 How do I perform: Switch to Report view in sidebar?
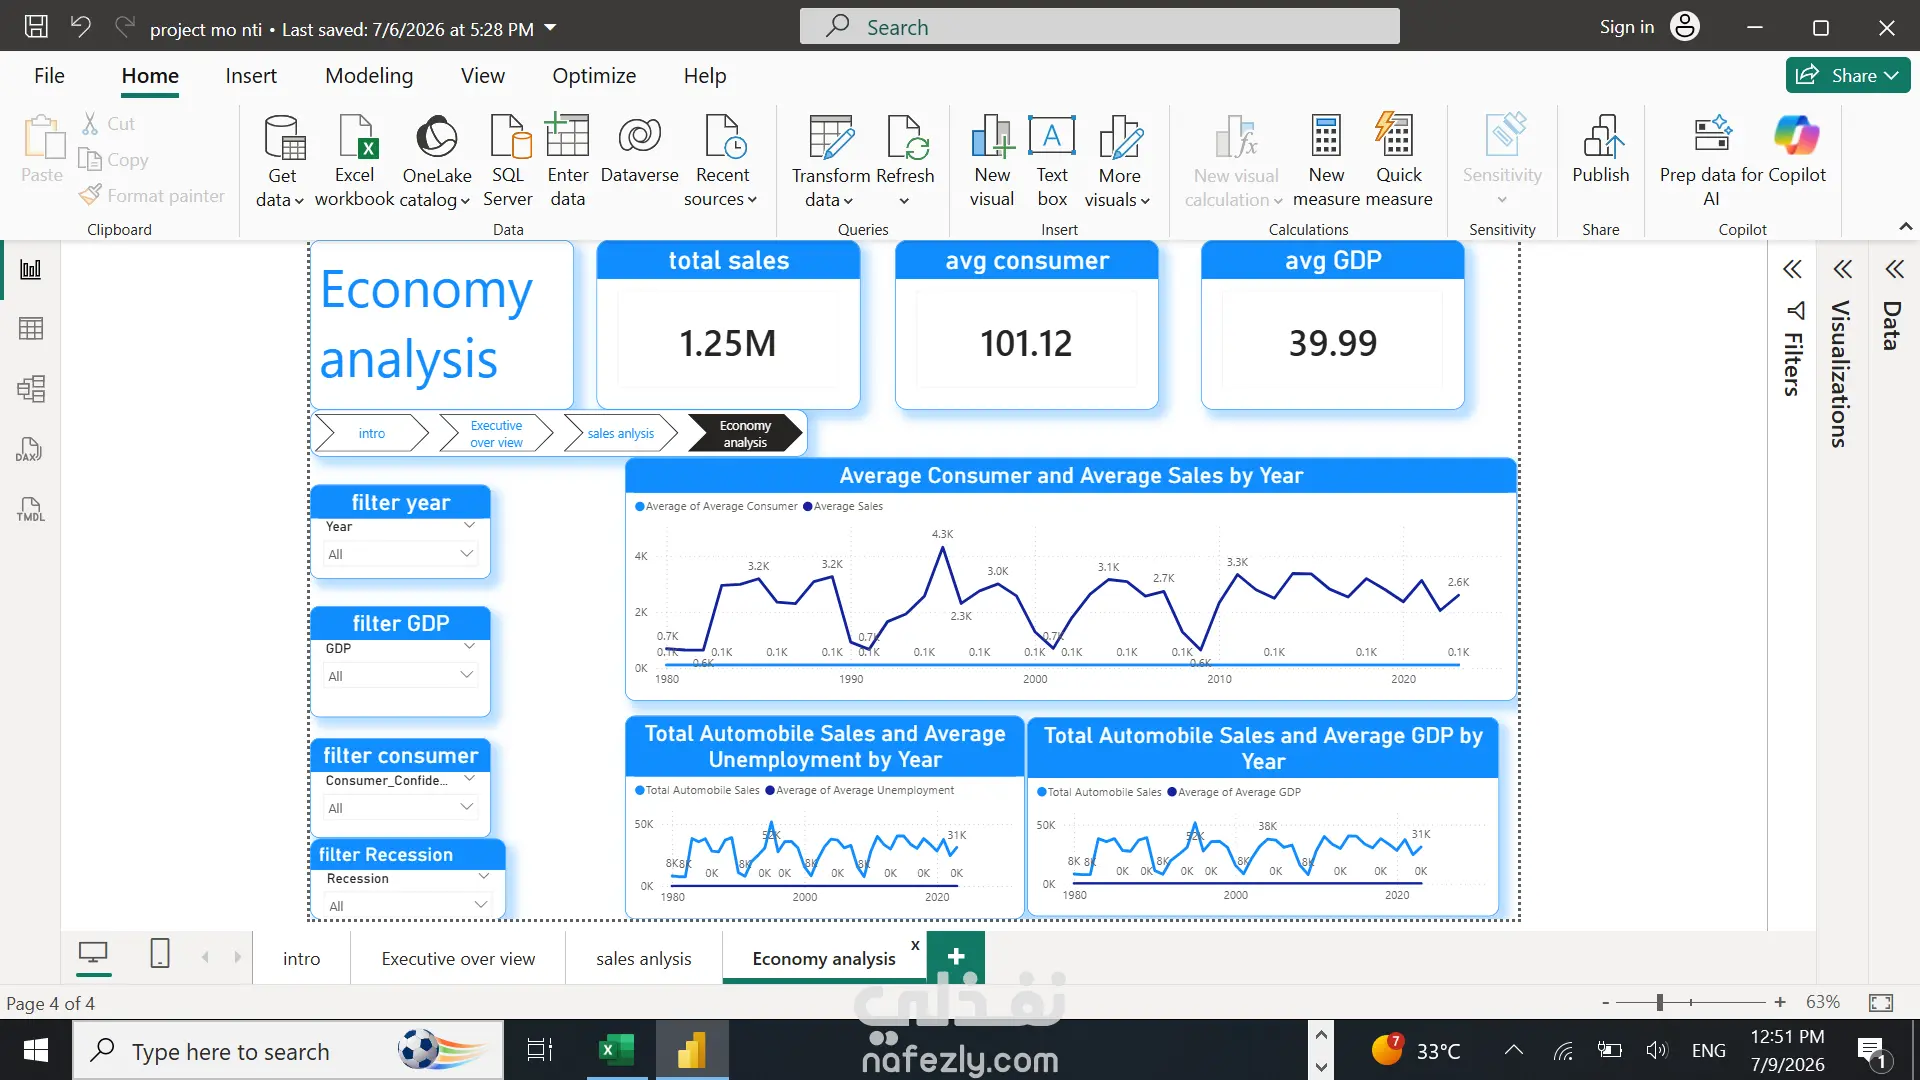[31, 269]
